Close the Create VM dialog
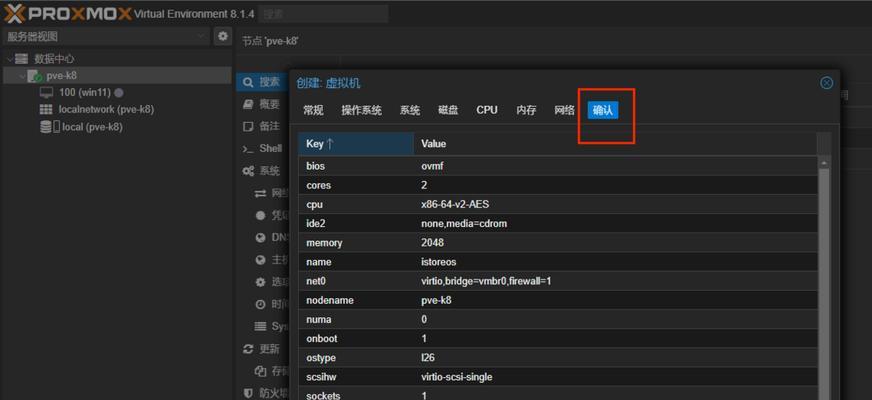The image size is (872, 400). [826, 83]
